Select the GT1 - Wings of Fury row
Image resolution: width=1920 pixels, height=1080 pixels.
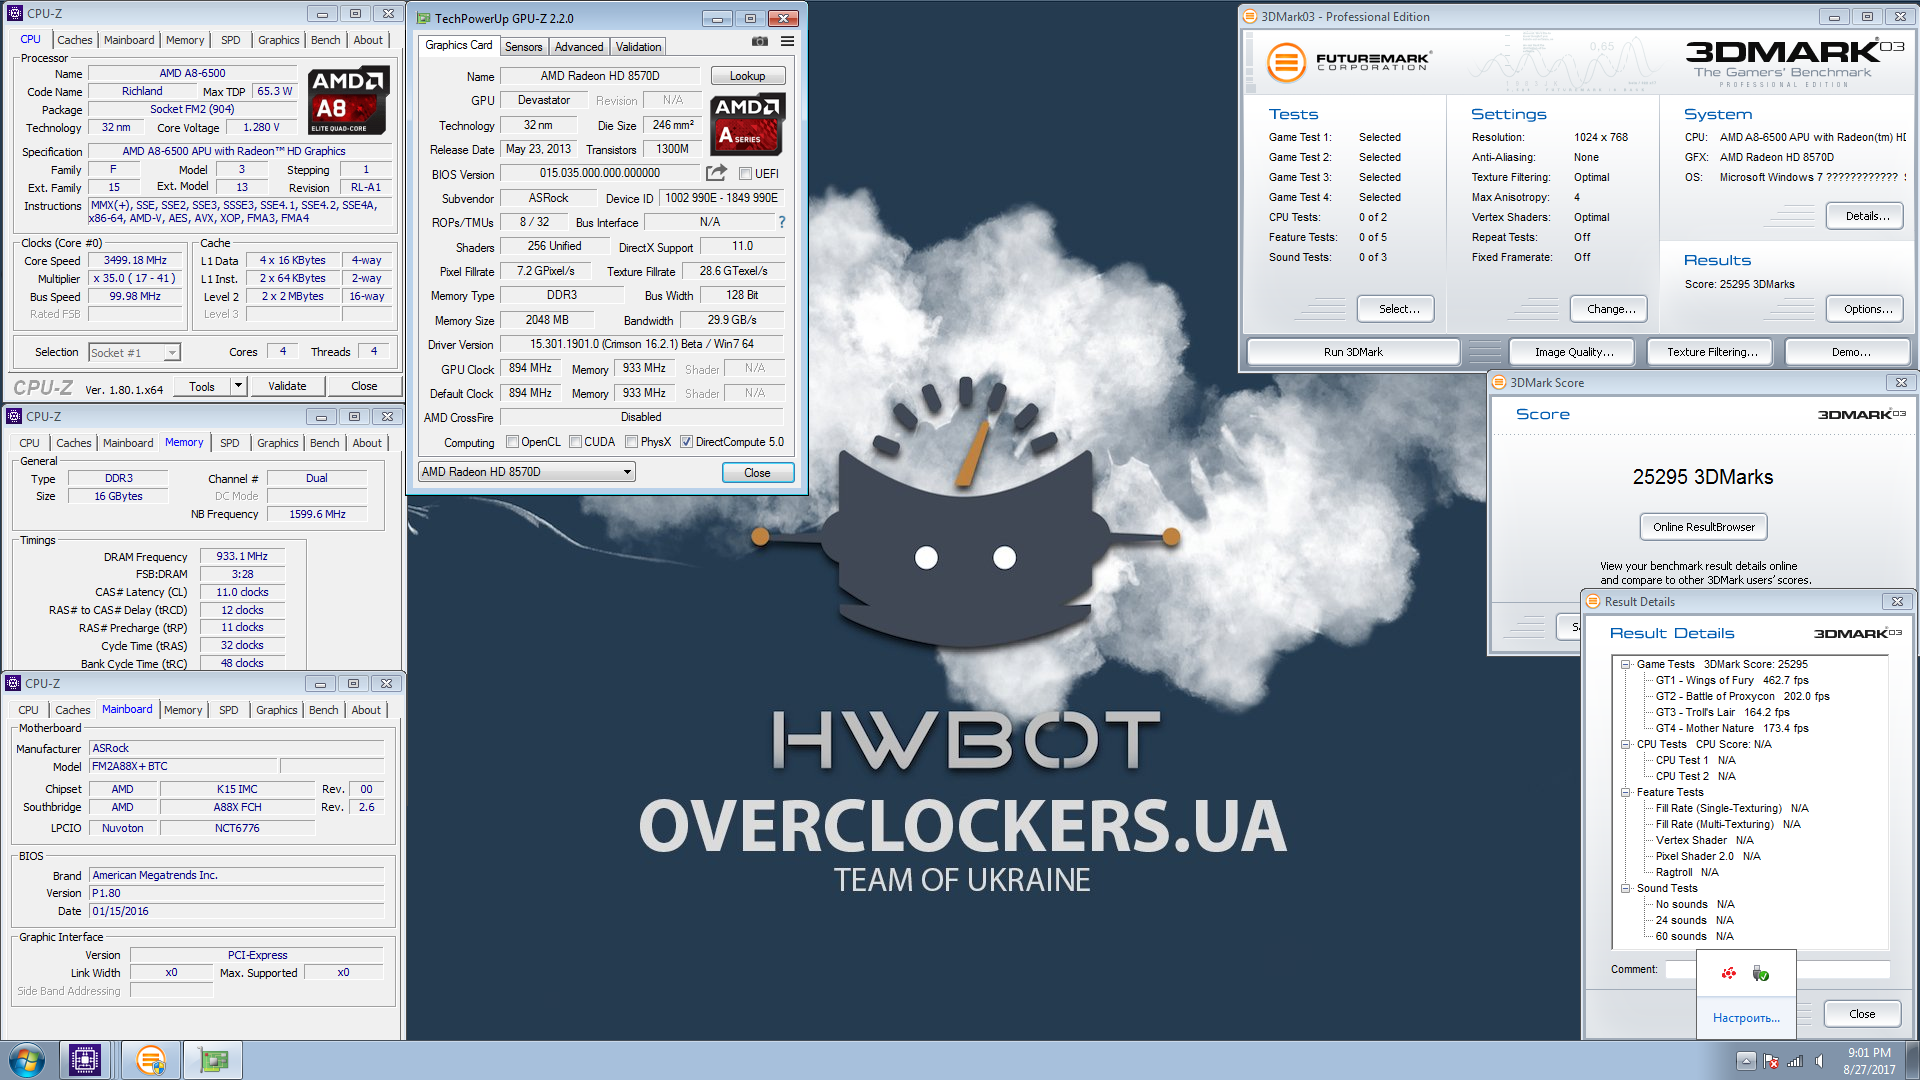(1731, 680)
